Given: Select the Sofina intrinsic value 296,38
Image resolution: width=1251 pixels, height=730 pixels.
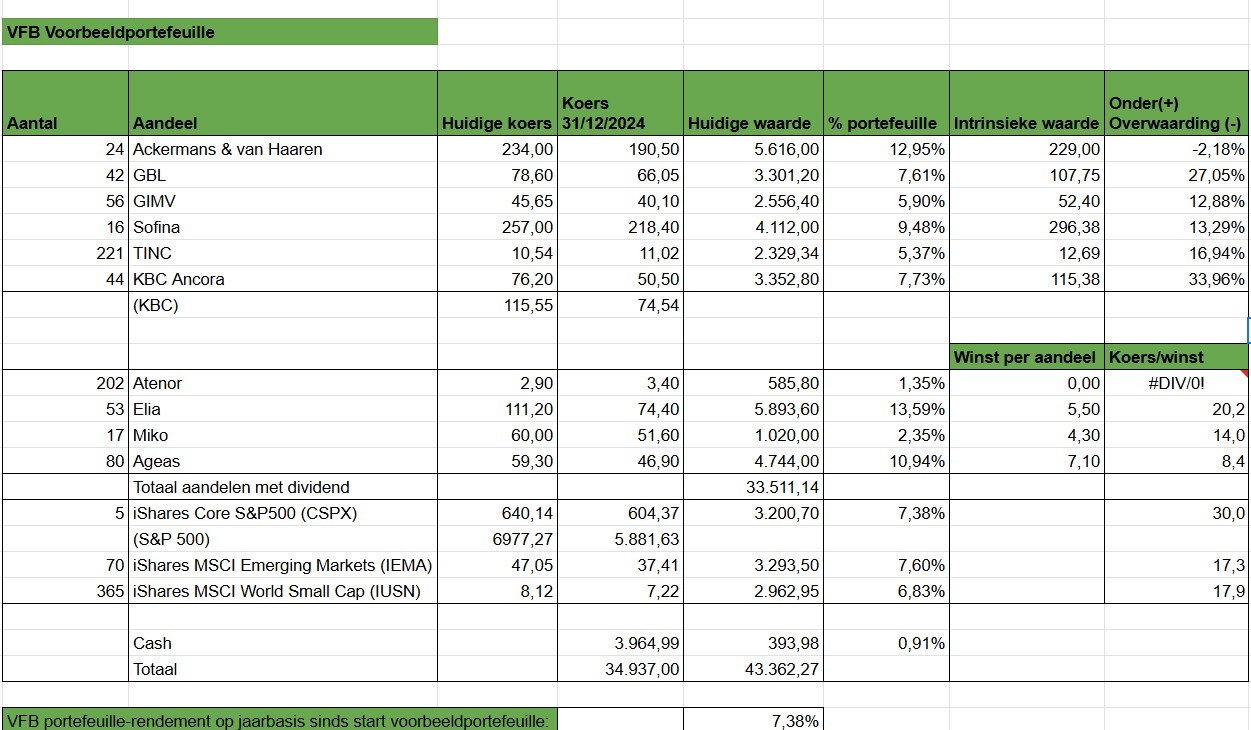Looking at the screenshot, I should coord(1026,227).
